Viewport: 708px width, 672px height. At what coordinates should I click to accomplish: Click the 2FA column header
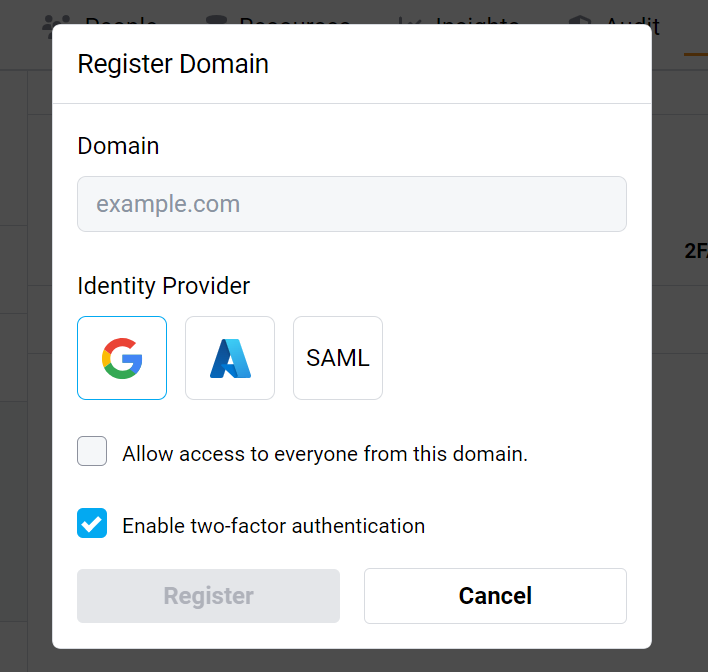695,252
